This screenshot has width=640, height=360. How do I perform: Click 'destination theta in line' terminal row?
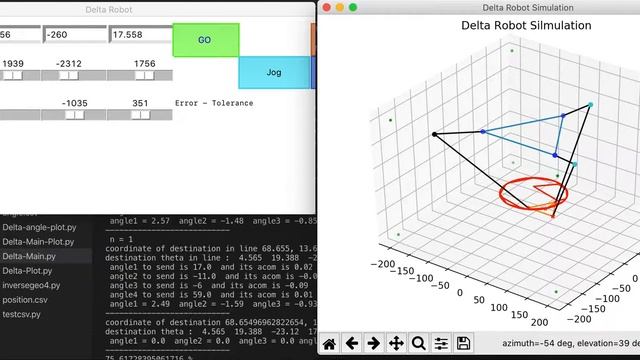211,258
